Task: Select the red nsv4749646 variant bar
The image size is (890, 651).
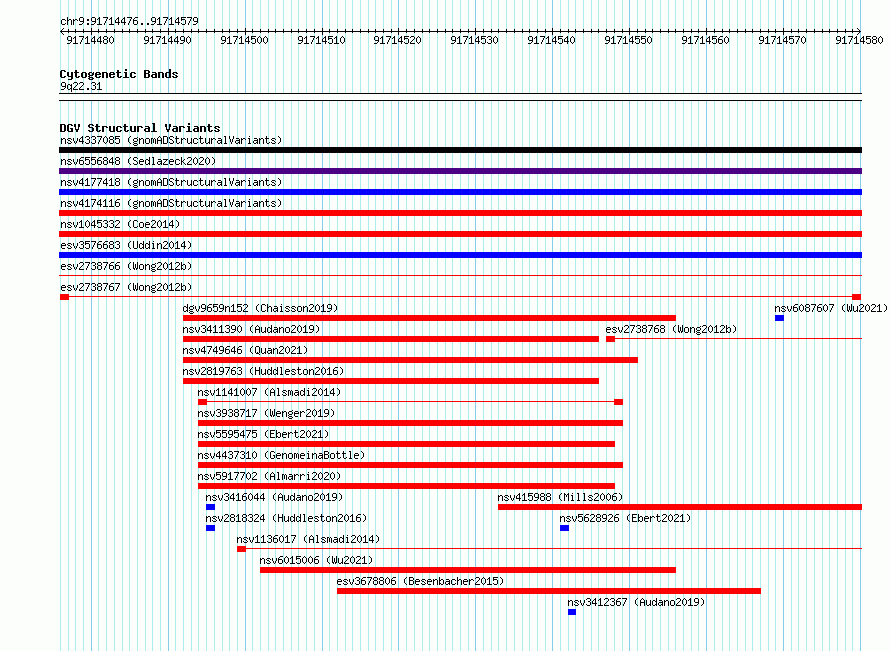Action: point(410,360)
